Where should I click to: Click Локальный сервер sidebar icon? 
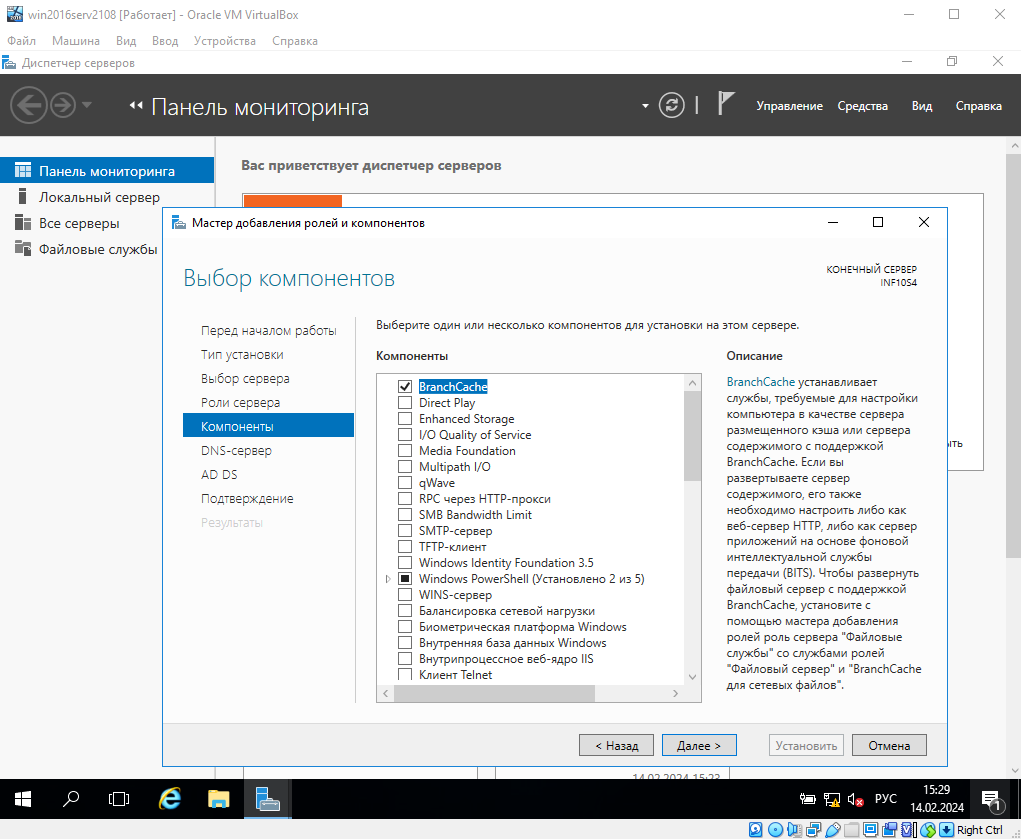(23, 197)
